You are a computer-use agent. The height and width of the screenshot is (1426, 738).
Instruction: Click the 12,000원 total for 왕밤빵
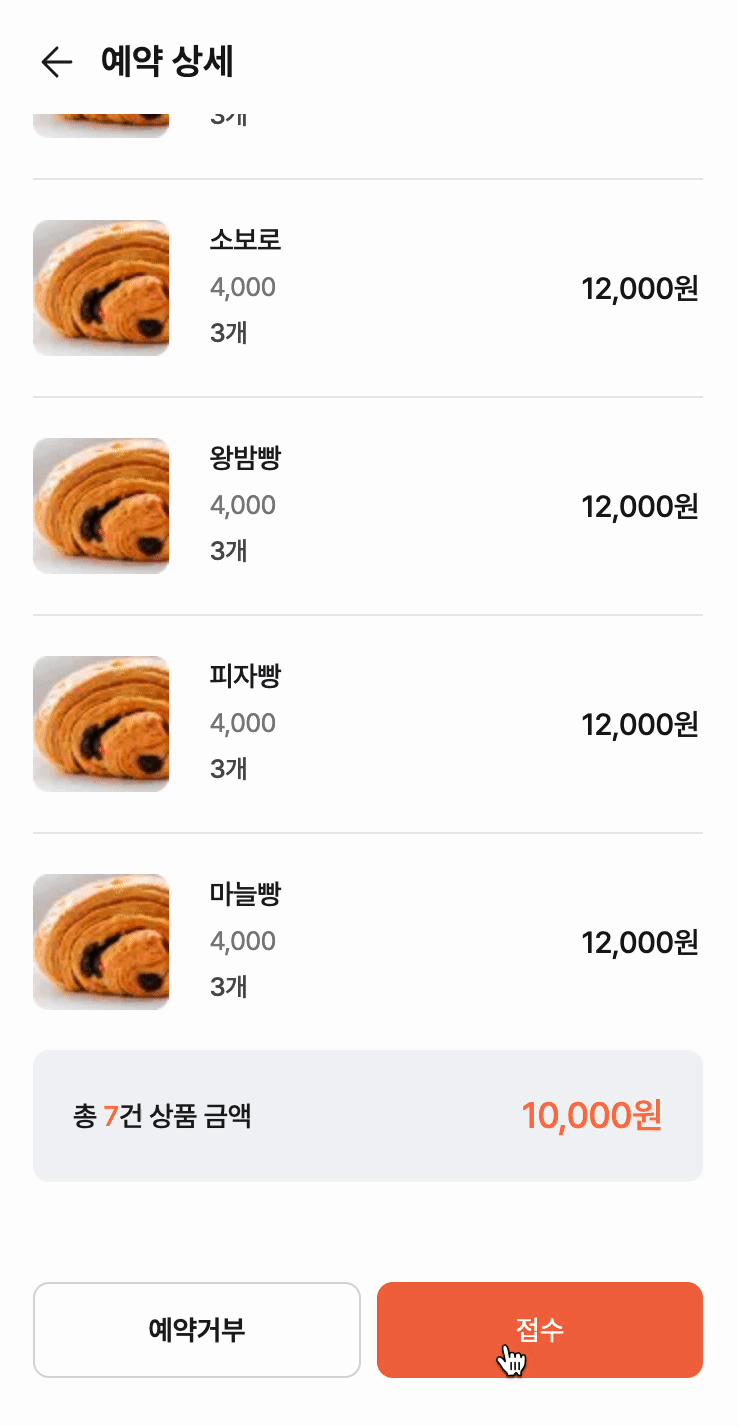pos(639,507)
